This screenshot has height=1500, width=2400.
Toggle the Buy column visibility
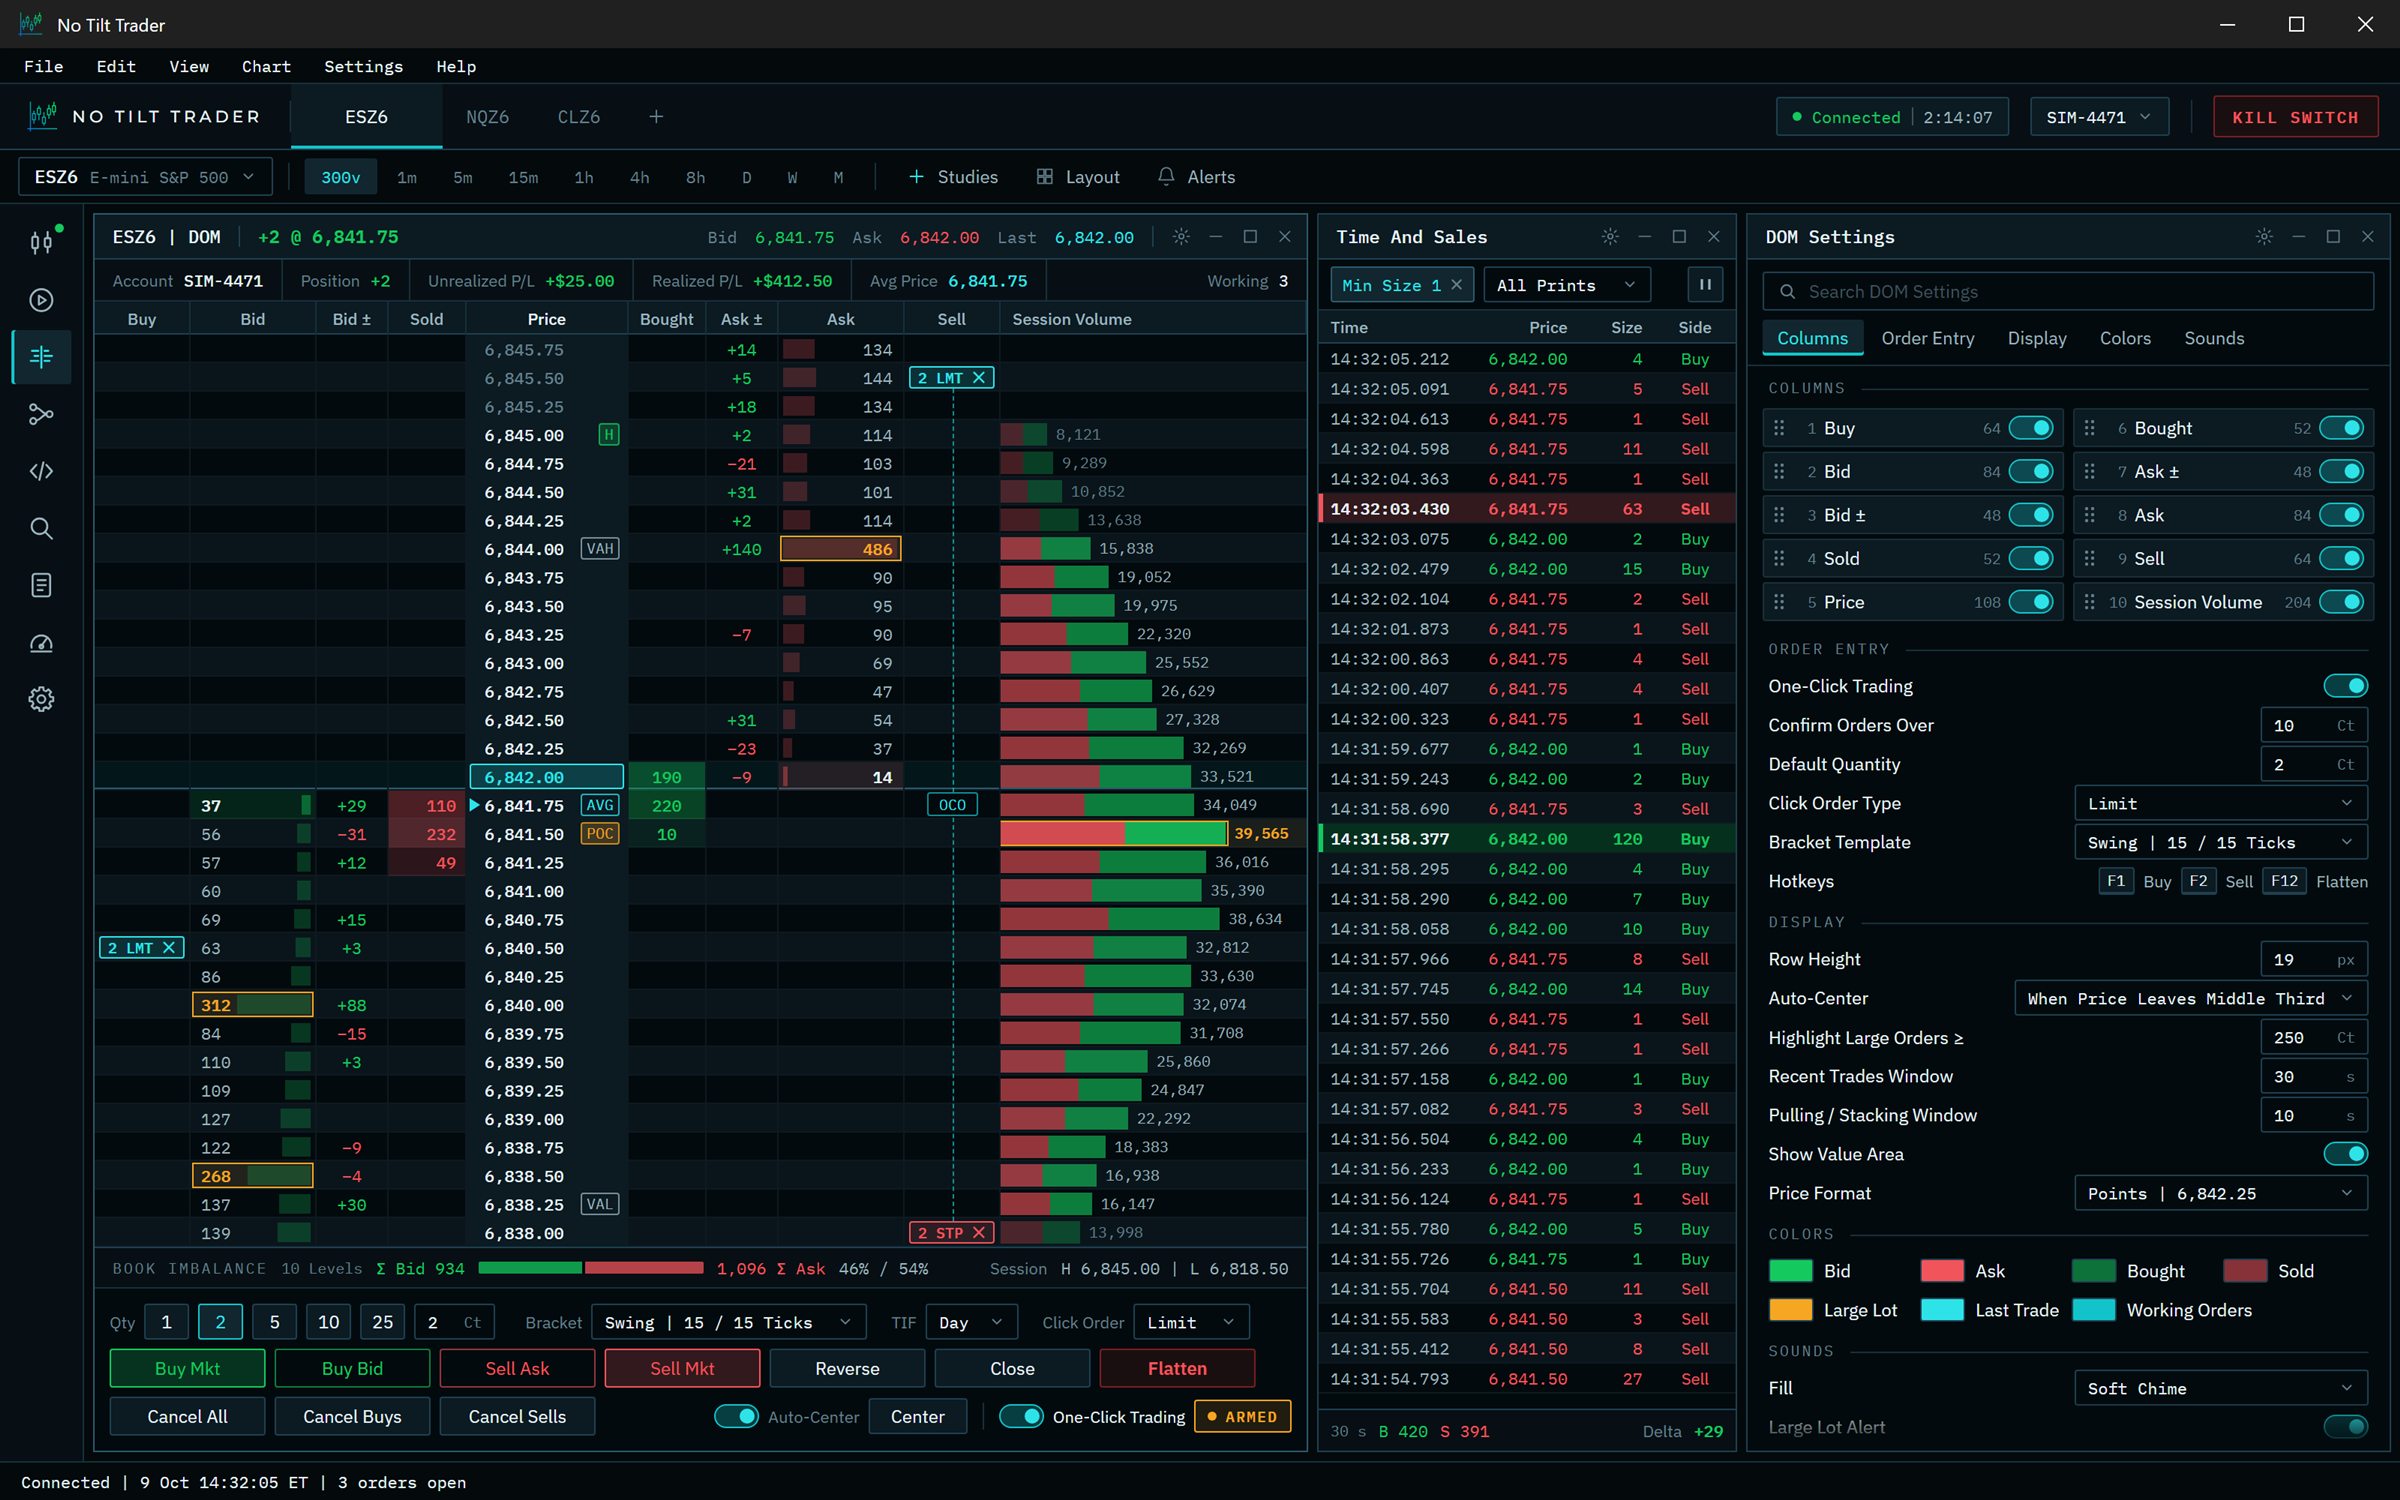pyautogui.click(x=2031, y=428)
